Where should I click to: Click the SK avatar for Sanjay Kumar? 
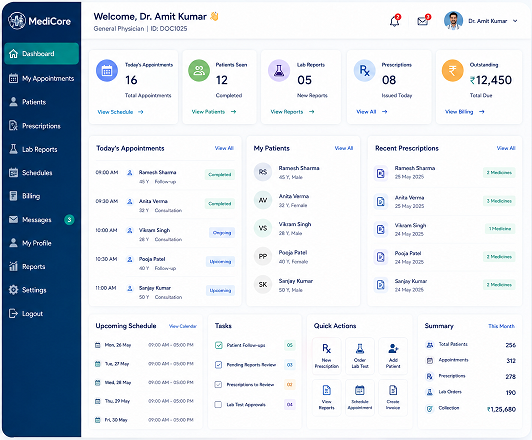coord(263,285)
